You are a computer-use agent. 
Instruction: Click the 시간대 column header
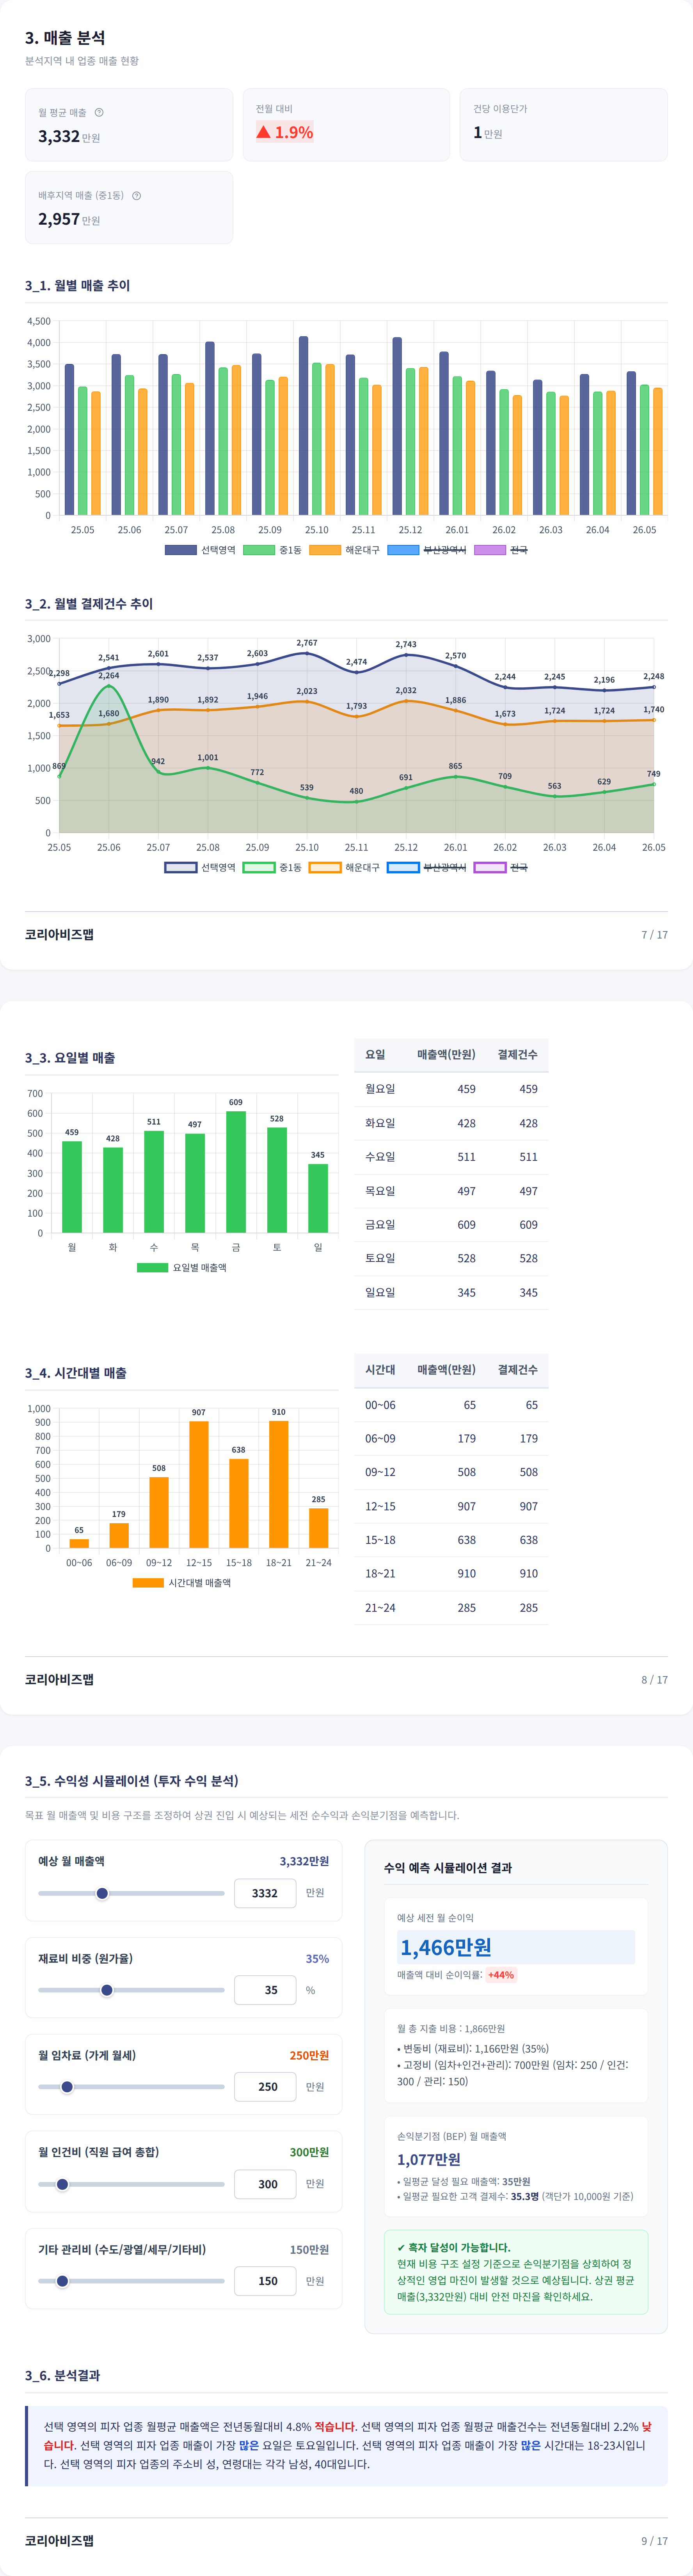pyautogui.click(x=380, y=1370)
